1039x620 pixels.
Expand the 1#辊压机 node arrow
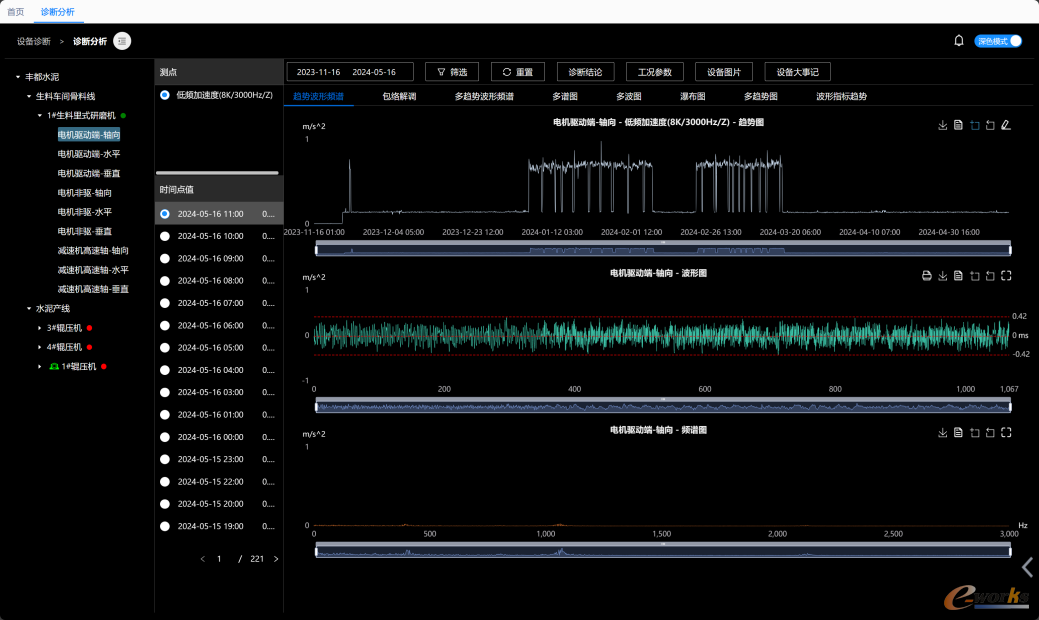pos(40,366)
